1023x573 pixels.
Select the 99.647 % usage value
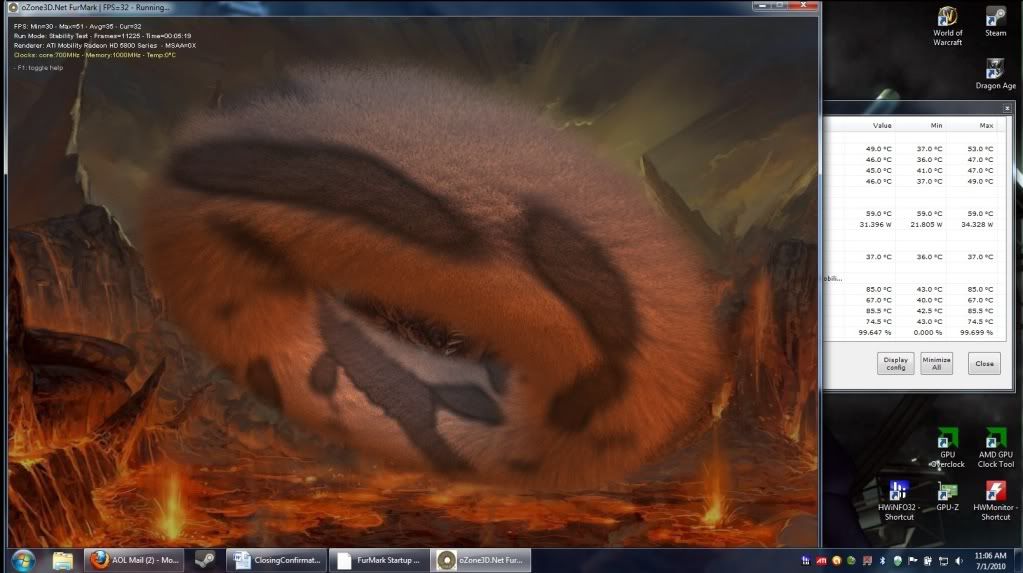(876, 333)
